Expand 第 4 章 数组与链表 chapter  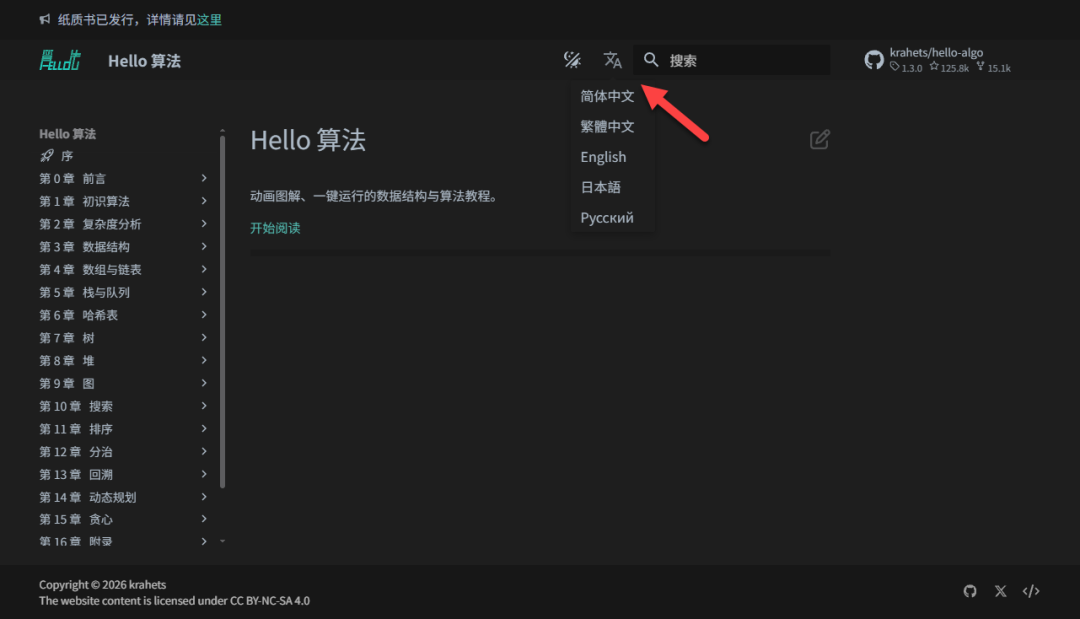[x=204, y=270]
